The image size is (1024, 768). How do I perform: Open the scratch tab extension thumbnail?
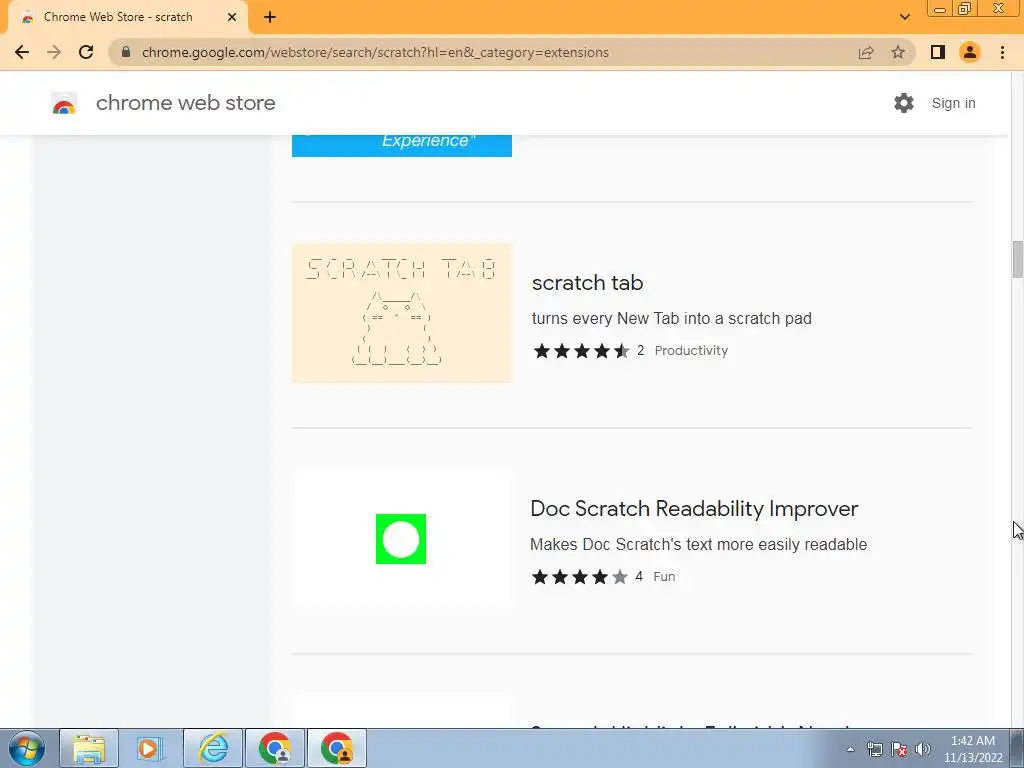(402, 313)
